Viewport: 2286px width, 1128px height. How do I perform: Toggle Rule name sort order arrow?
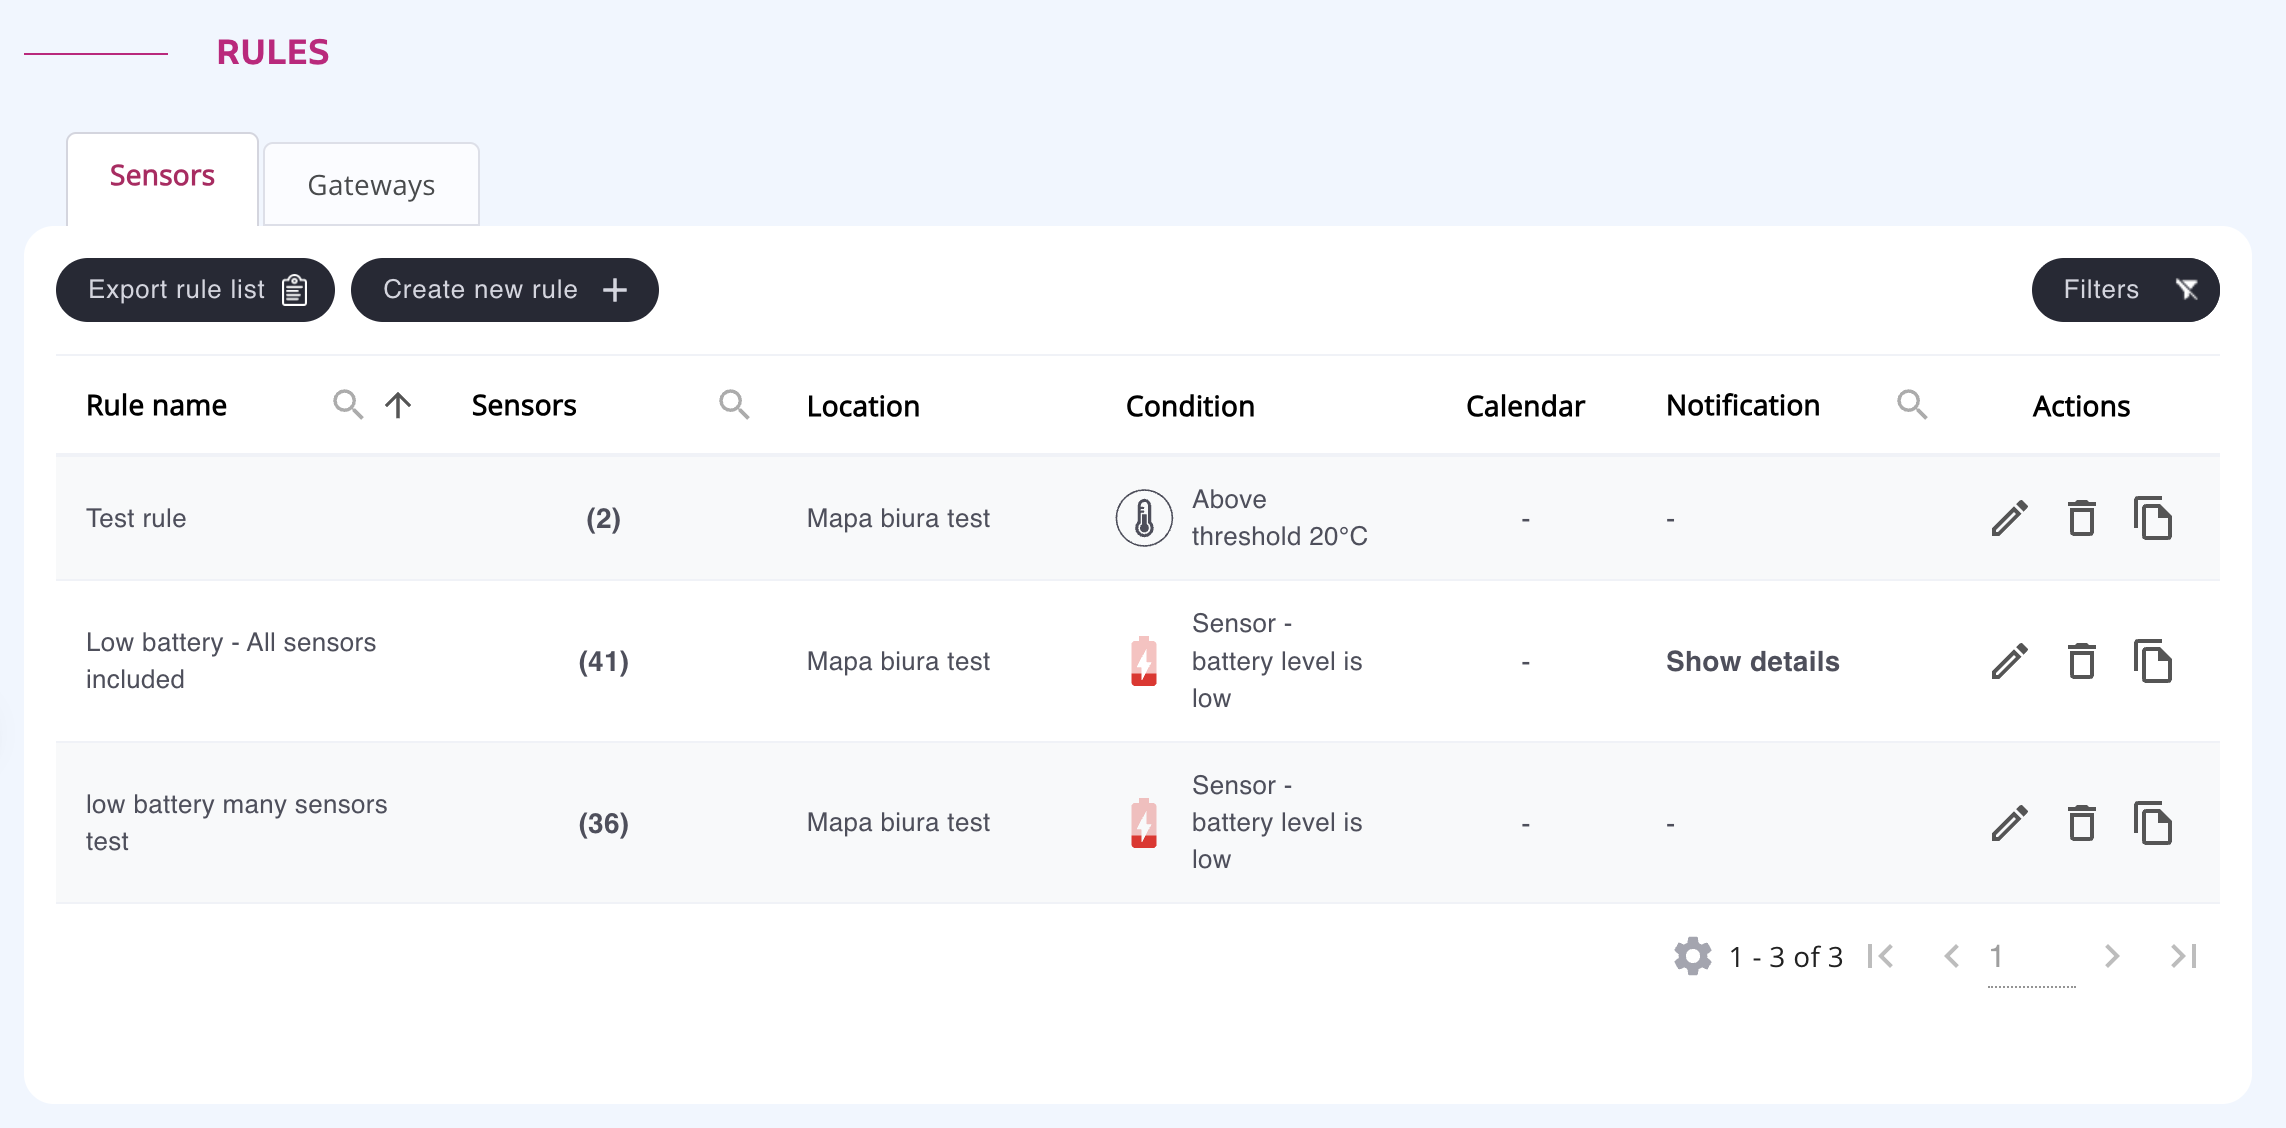click(x=398, y=405)
